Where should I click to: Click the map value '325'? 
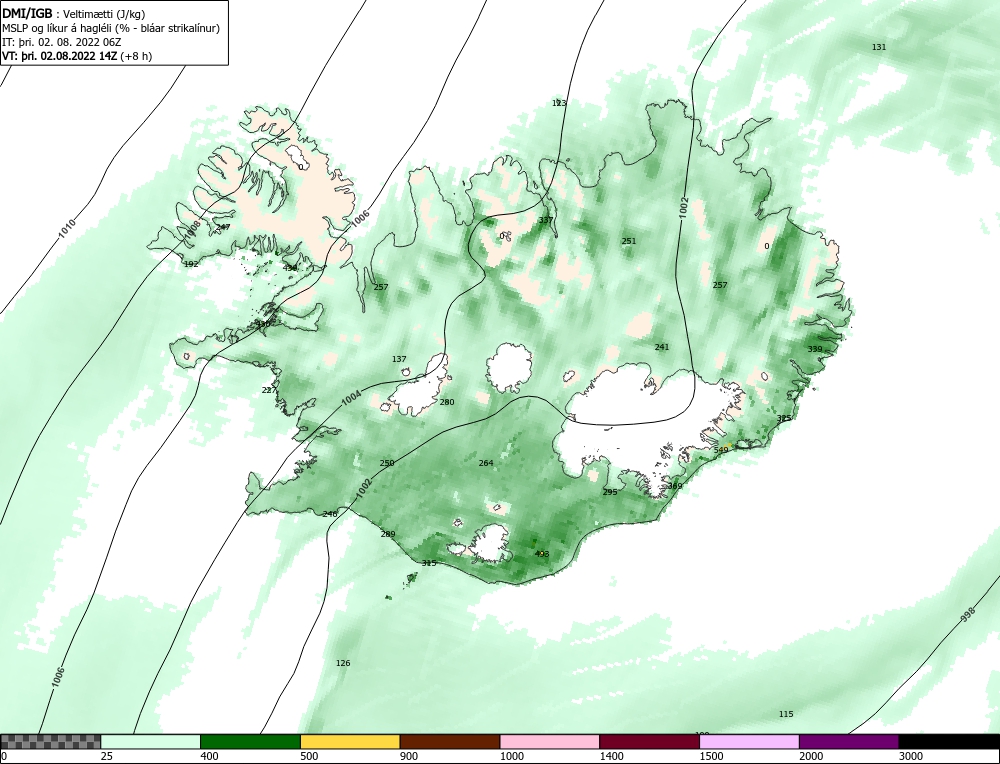pos(784,418)
